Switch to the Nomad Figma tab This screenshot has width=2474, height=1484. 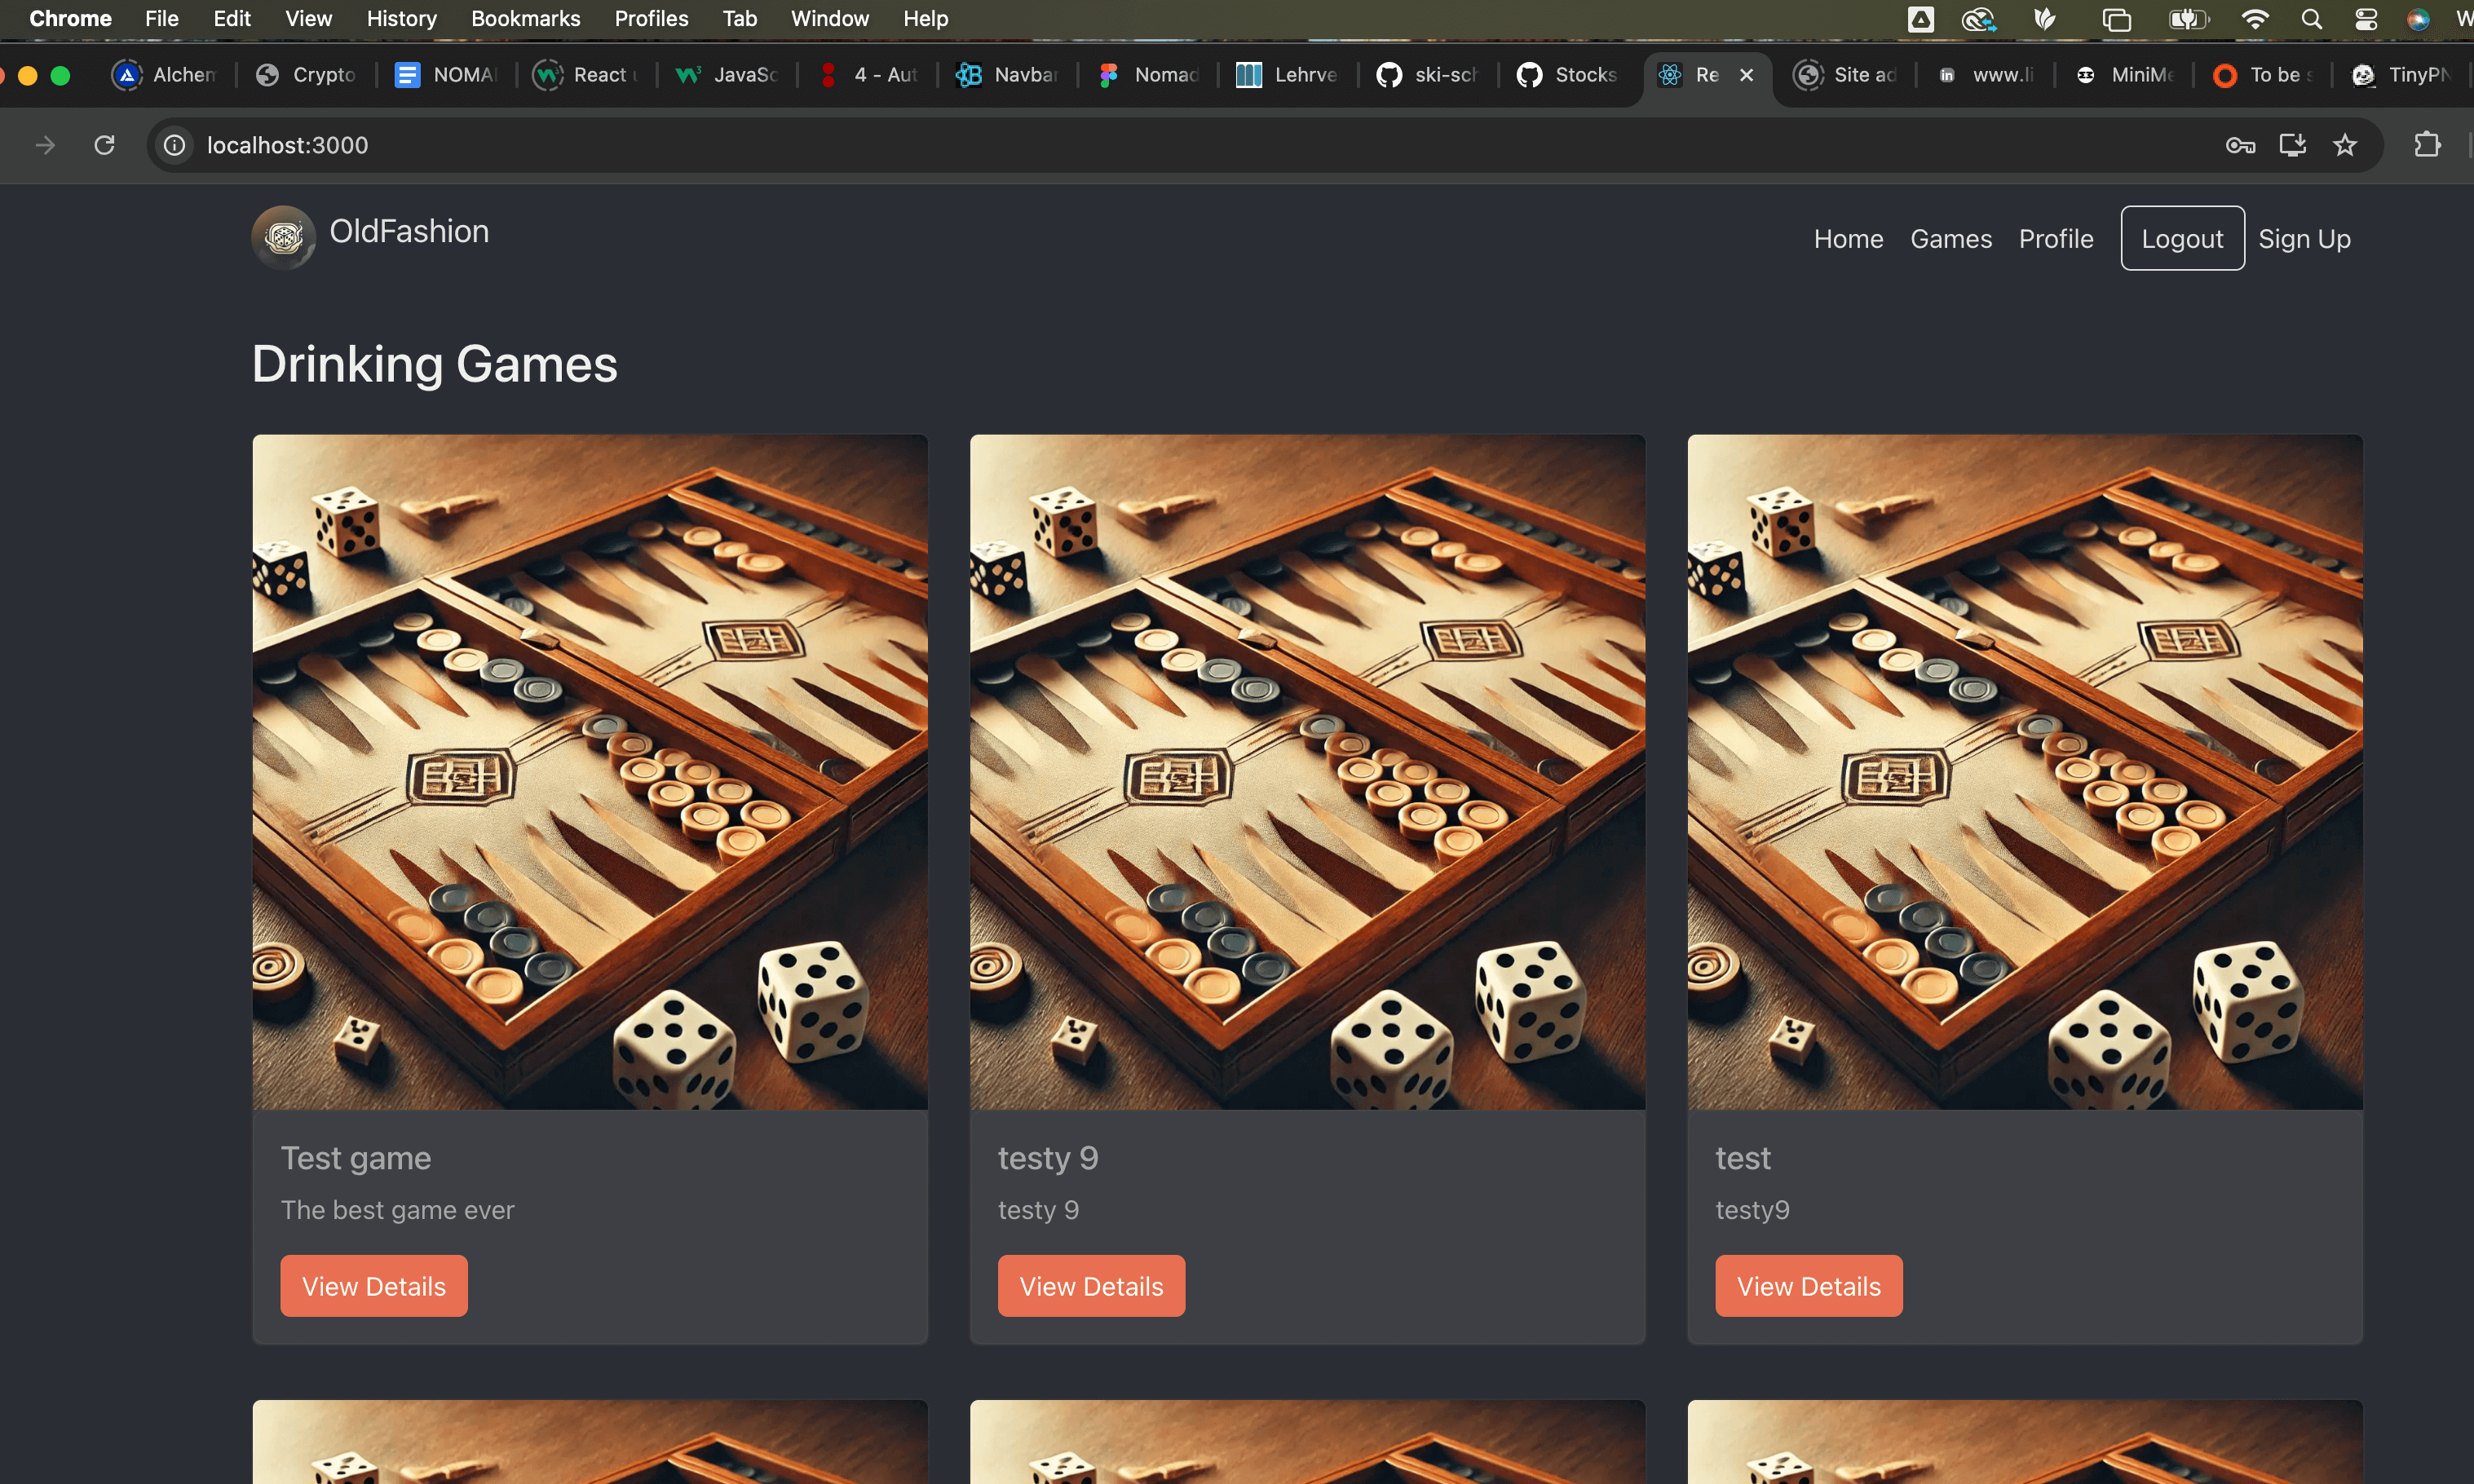pyautogui.click(x=1148, y=75)
